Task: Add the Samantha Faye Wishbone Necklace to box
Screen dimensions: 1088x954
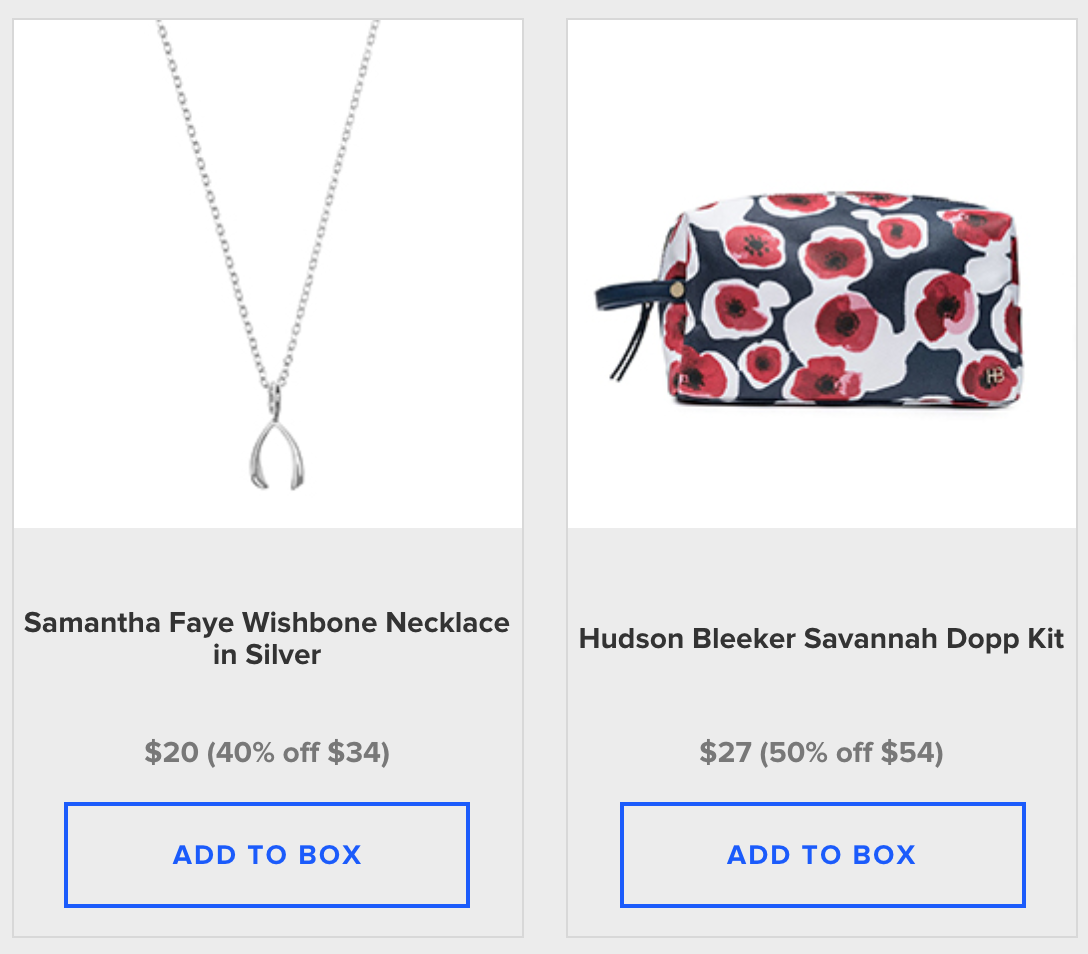Action: 267,855
